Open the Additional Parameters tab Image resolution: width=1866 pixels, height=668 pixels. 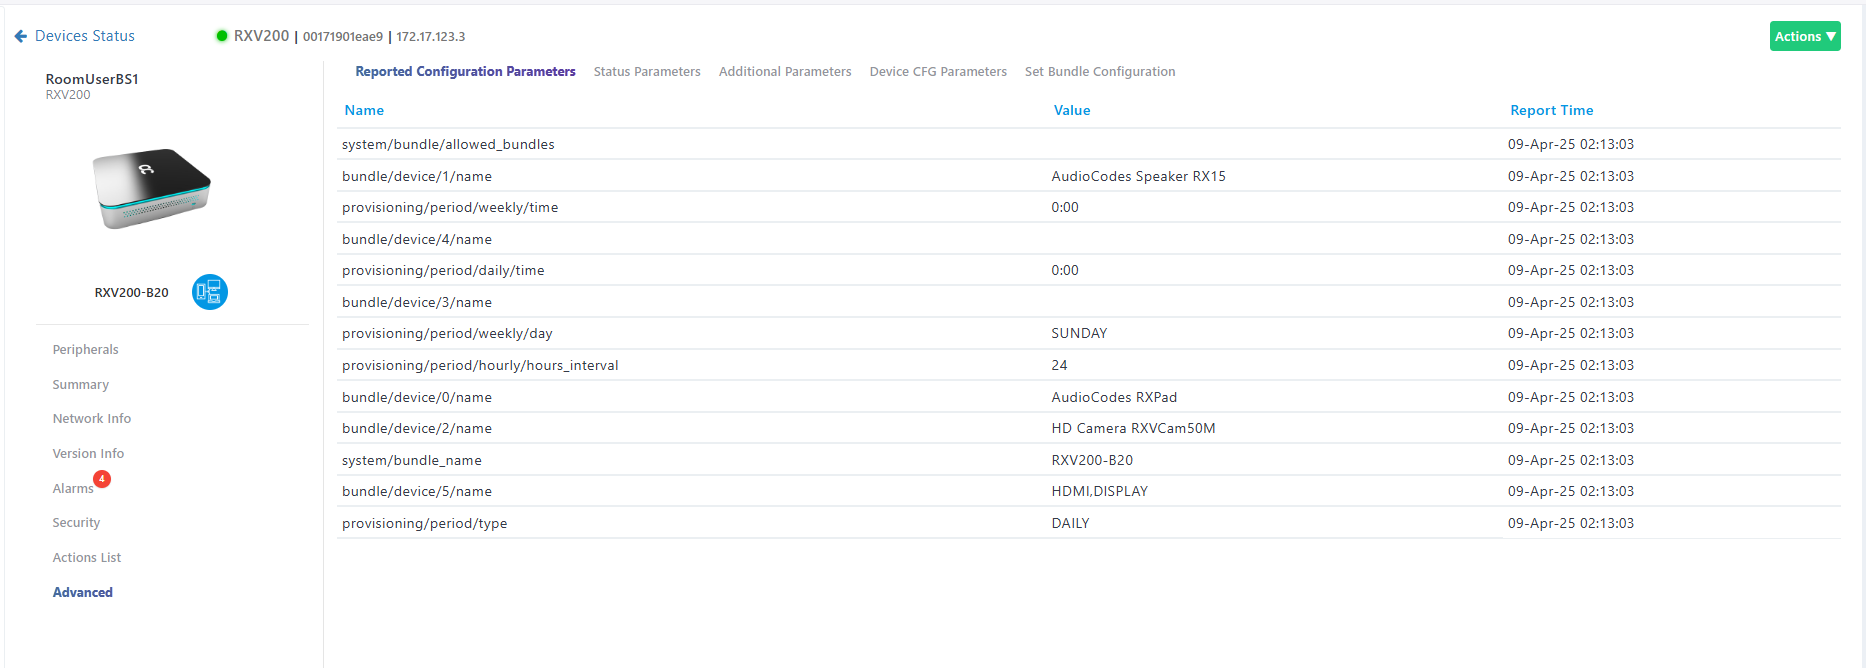pyautogui.click(x=785, y=72)
